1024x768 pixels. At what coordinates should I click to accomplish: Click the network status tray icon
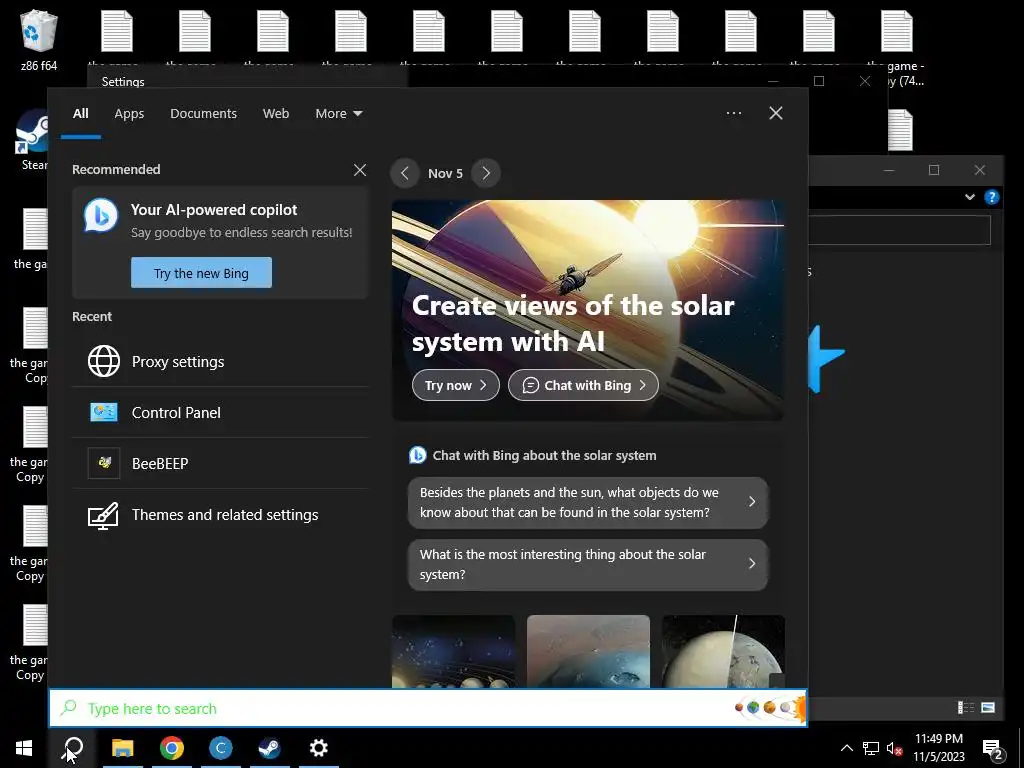tap(871, 748)
